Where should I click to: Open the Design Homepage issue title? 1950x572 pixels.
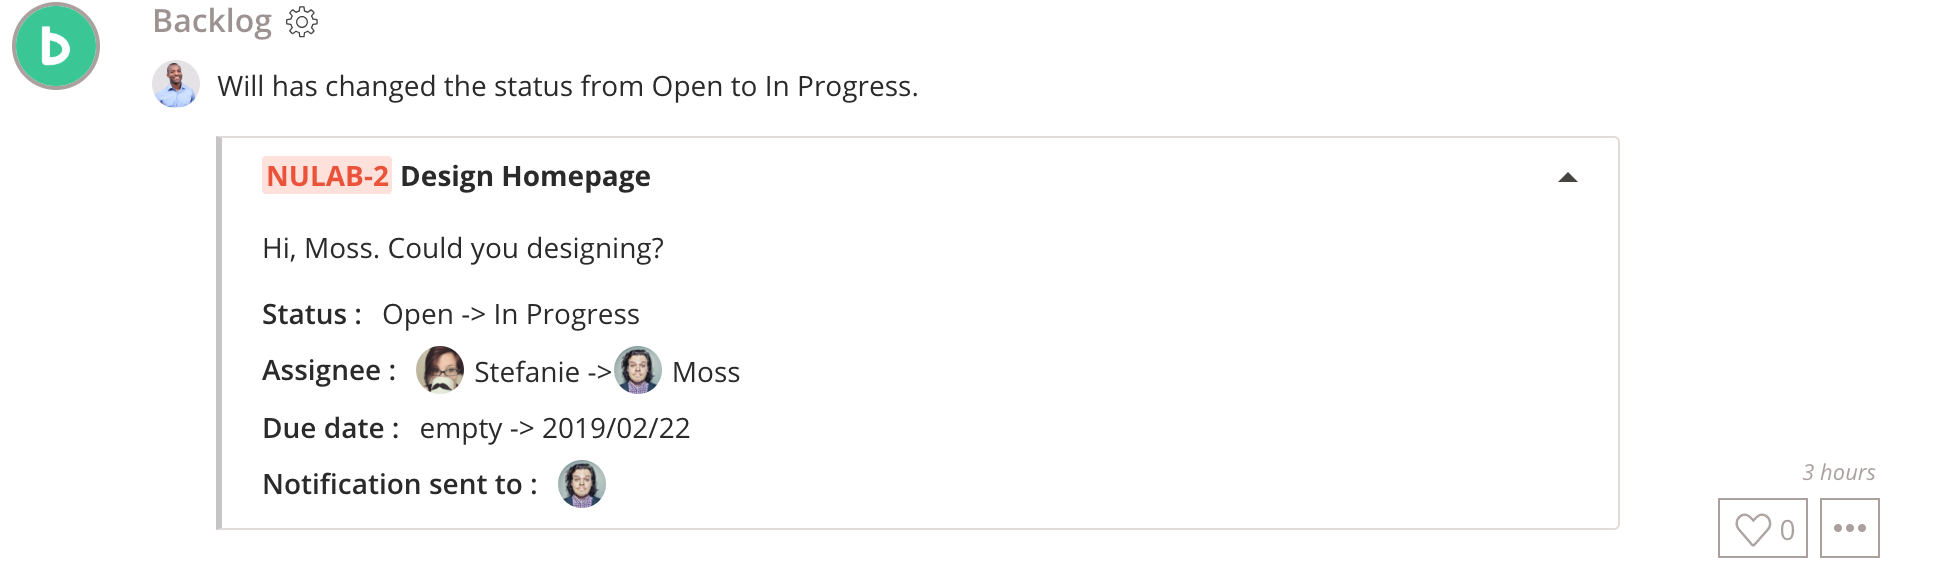point(525,176)
